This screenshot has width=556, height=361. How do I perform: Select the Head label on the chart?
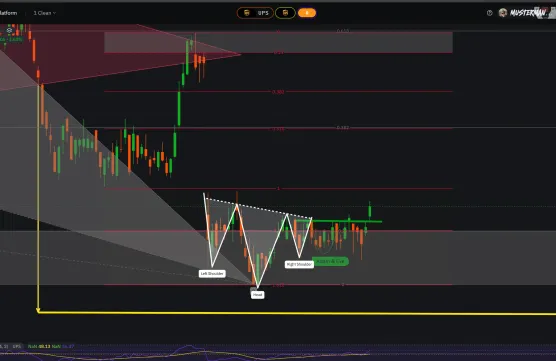pos(257,294)
